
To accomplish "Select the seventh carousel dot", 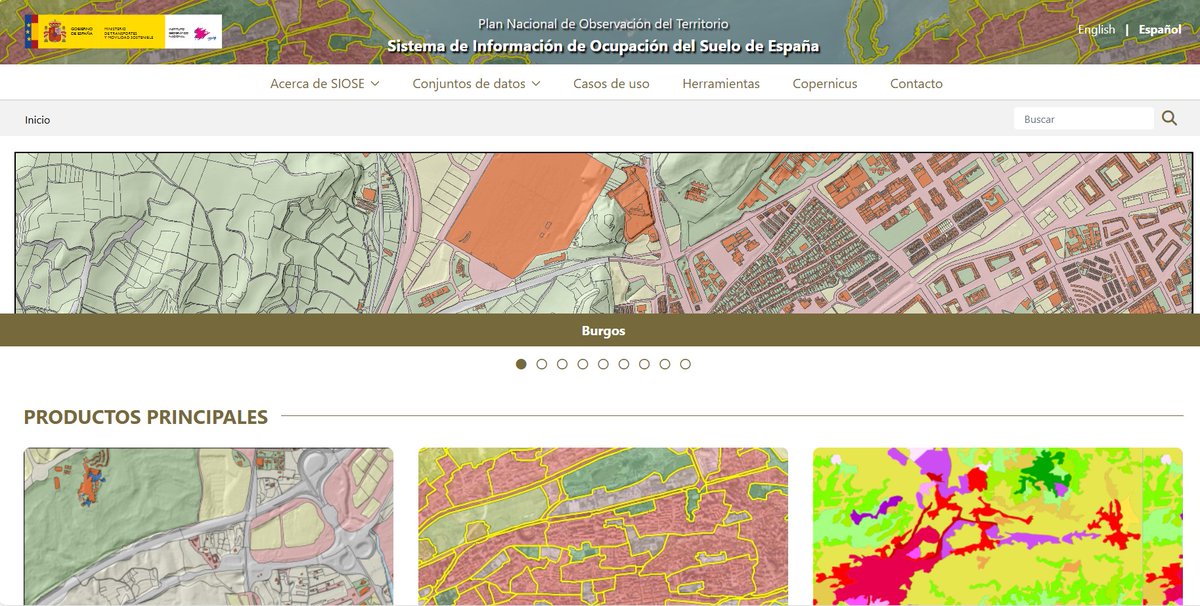I will [644, 364].
